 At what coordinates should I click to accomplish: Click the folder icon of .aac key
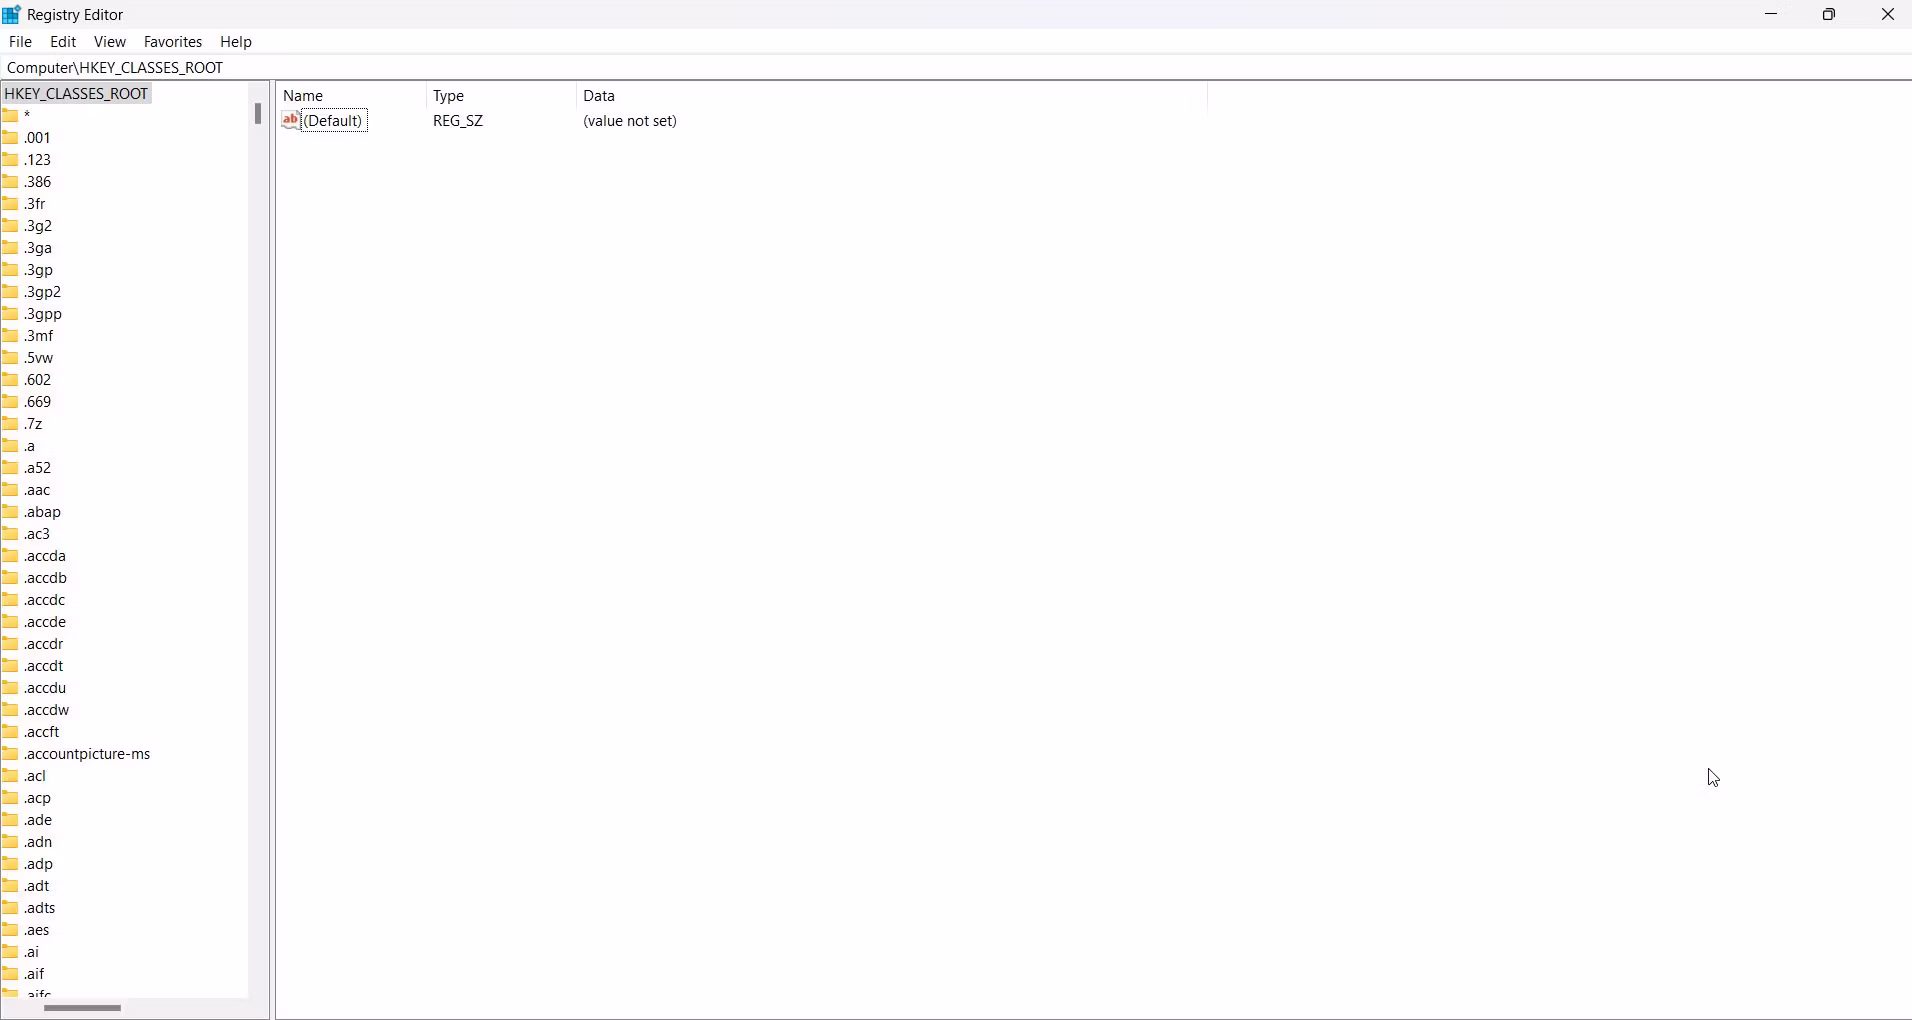pyautogui.click(x=11, y=490)
